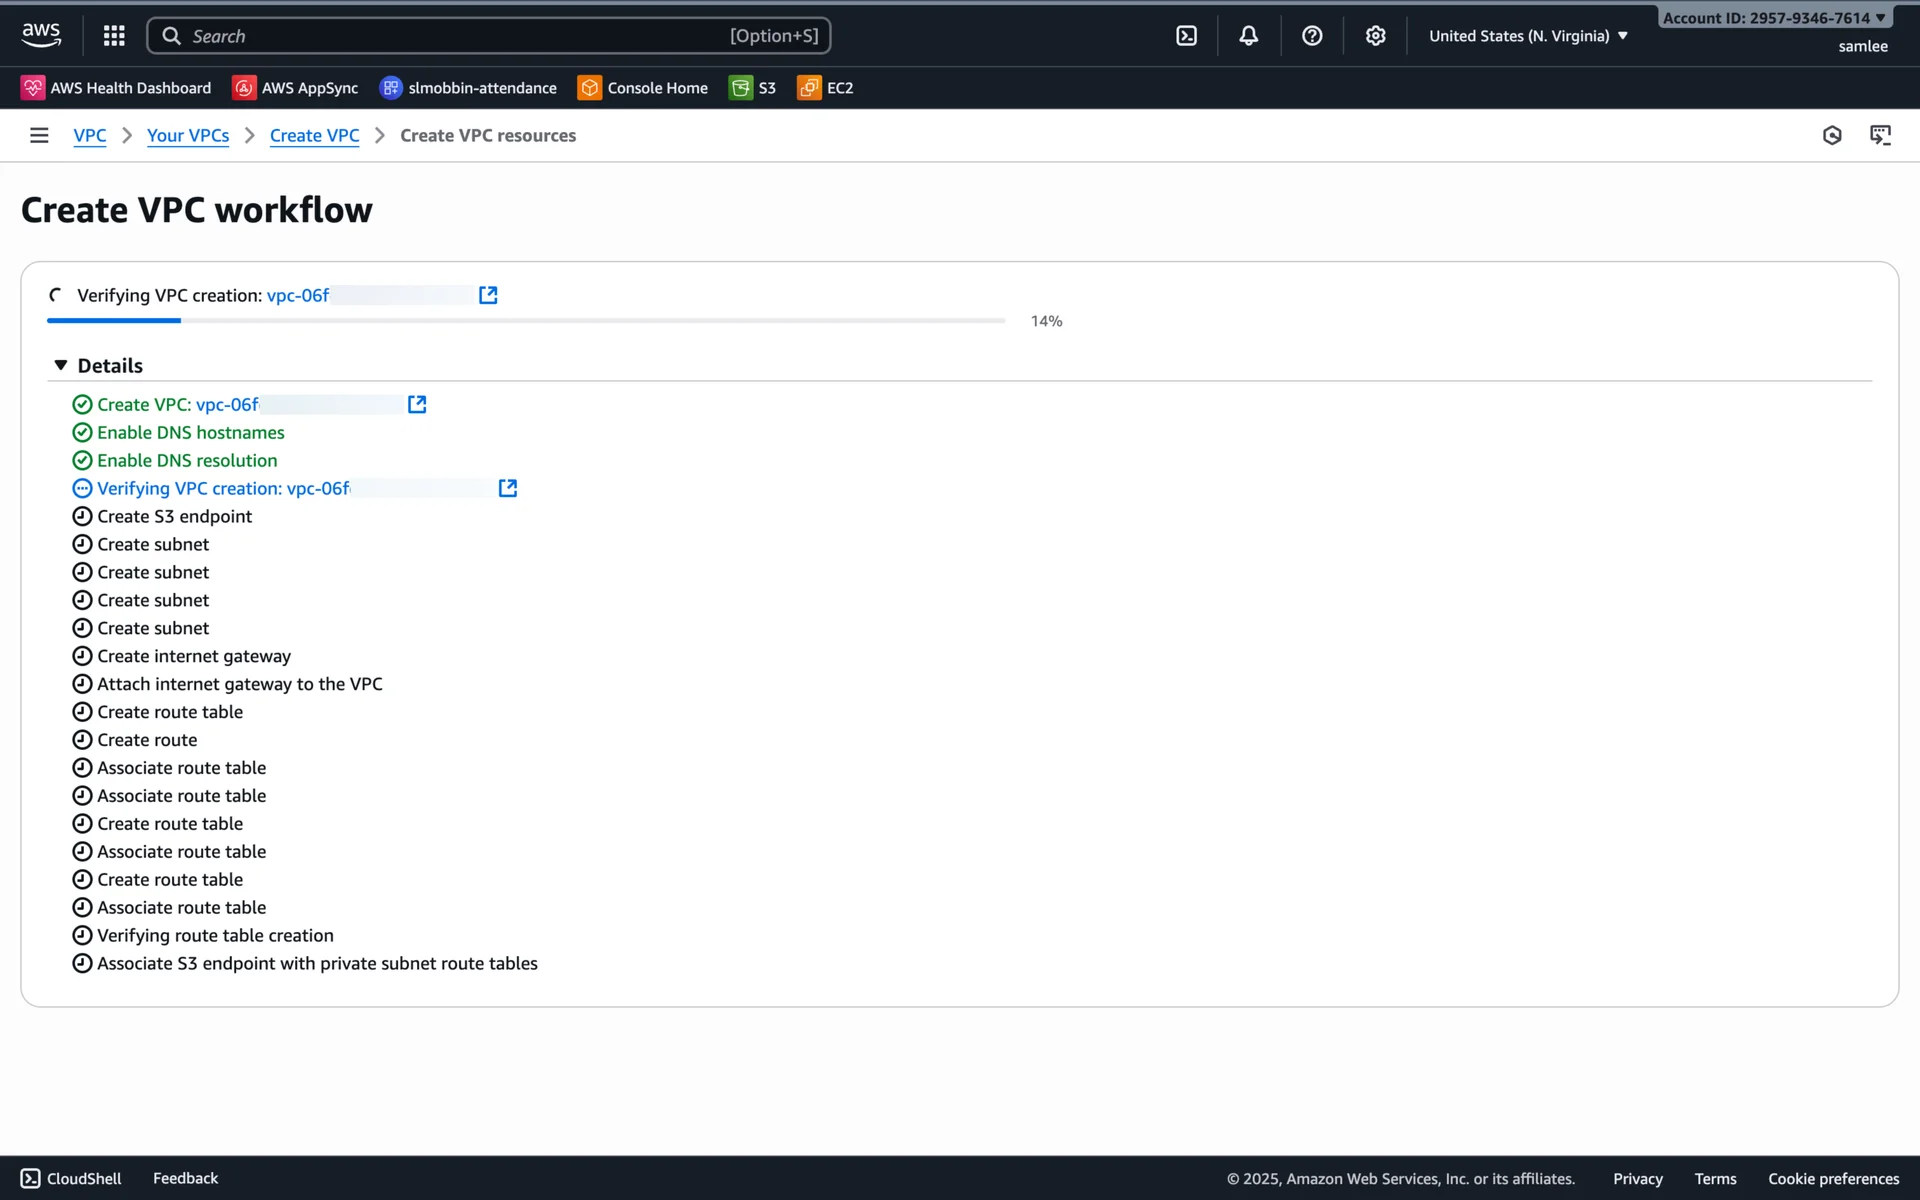
Task: Open the AWS services grid menu
Action: click(x=114, y=36)
